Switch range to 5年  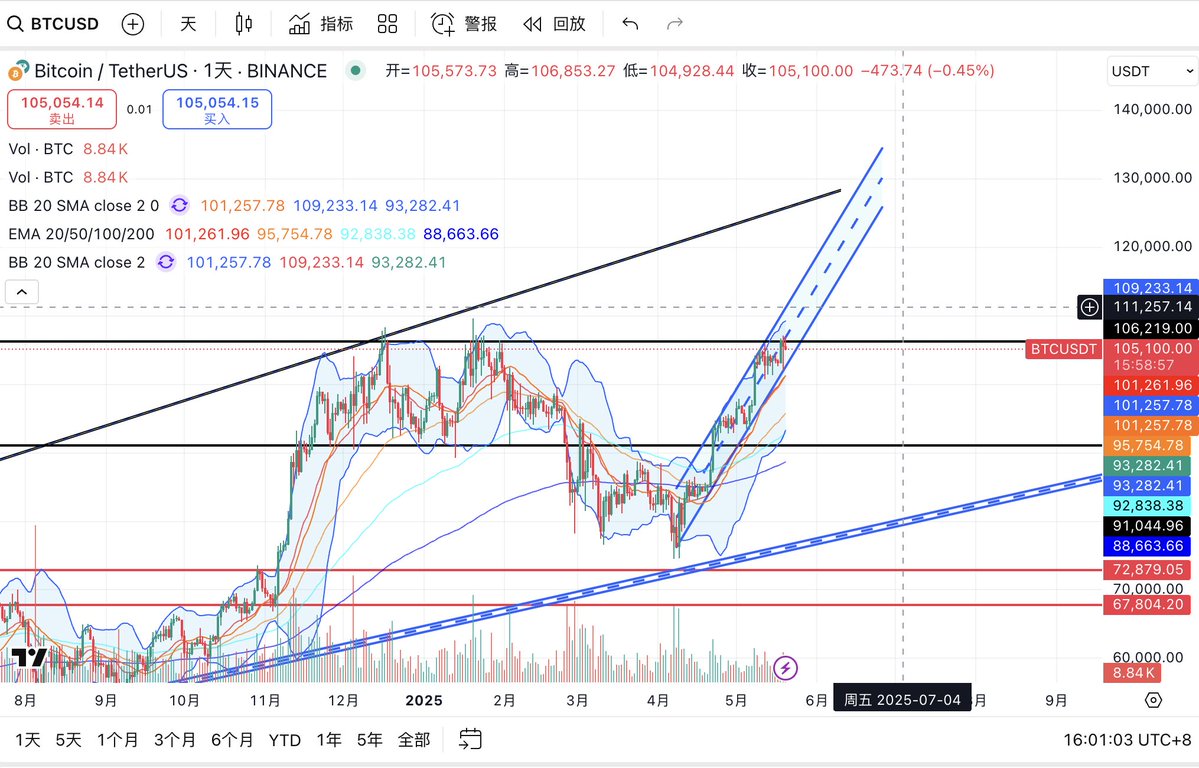[369, 740]
